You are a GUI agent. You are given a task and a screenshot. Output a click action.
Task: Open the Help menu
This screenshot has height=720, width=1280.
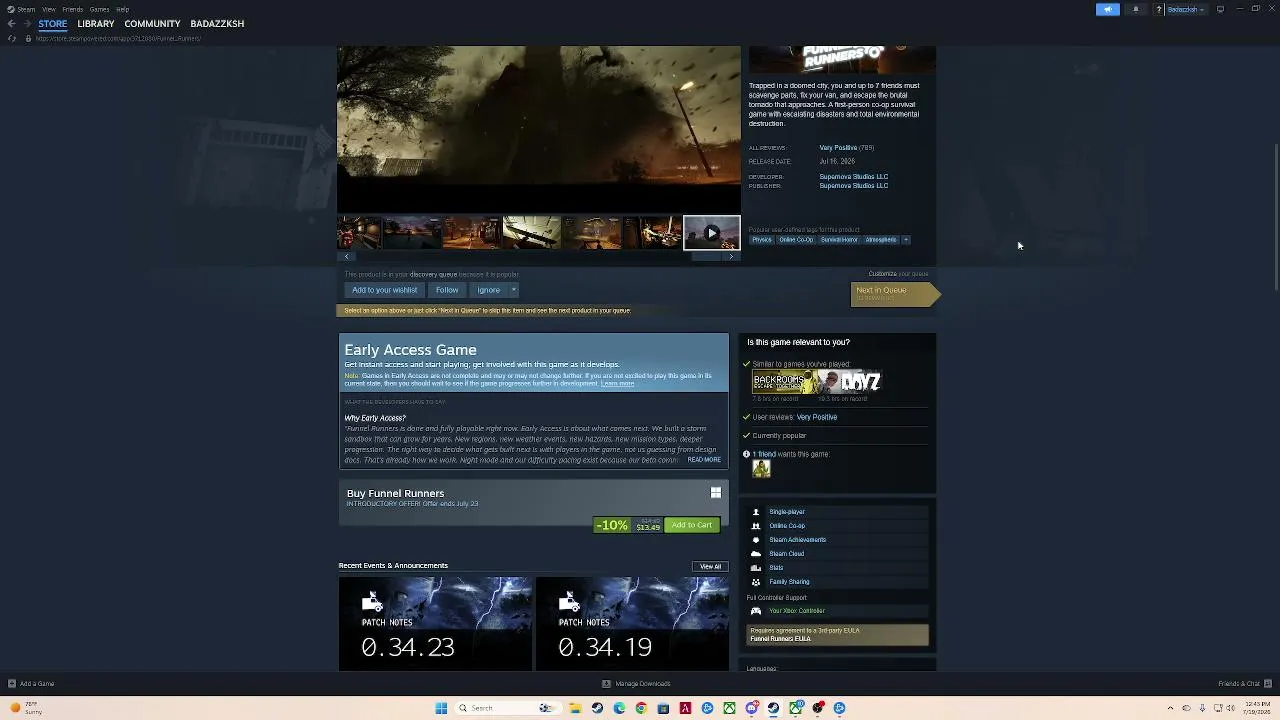[122, 9]
